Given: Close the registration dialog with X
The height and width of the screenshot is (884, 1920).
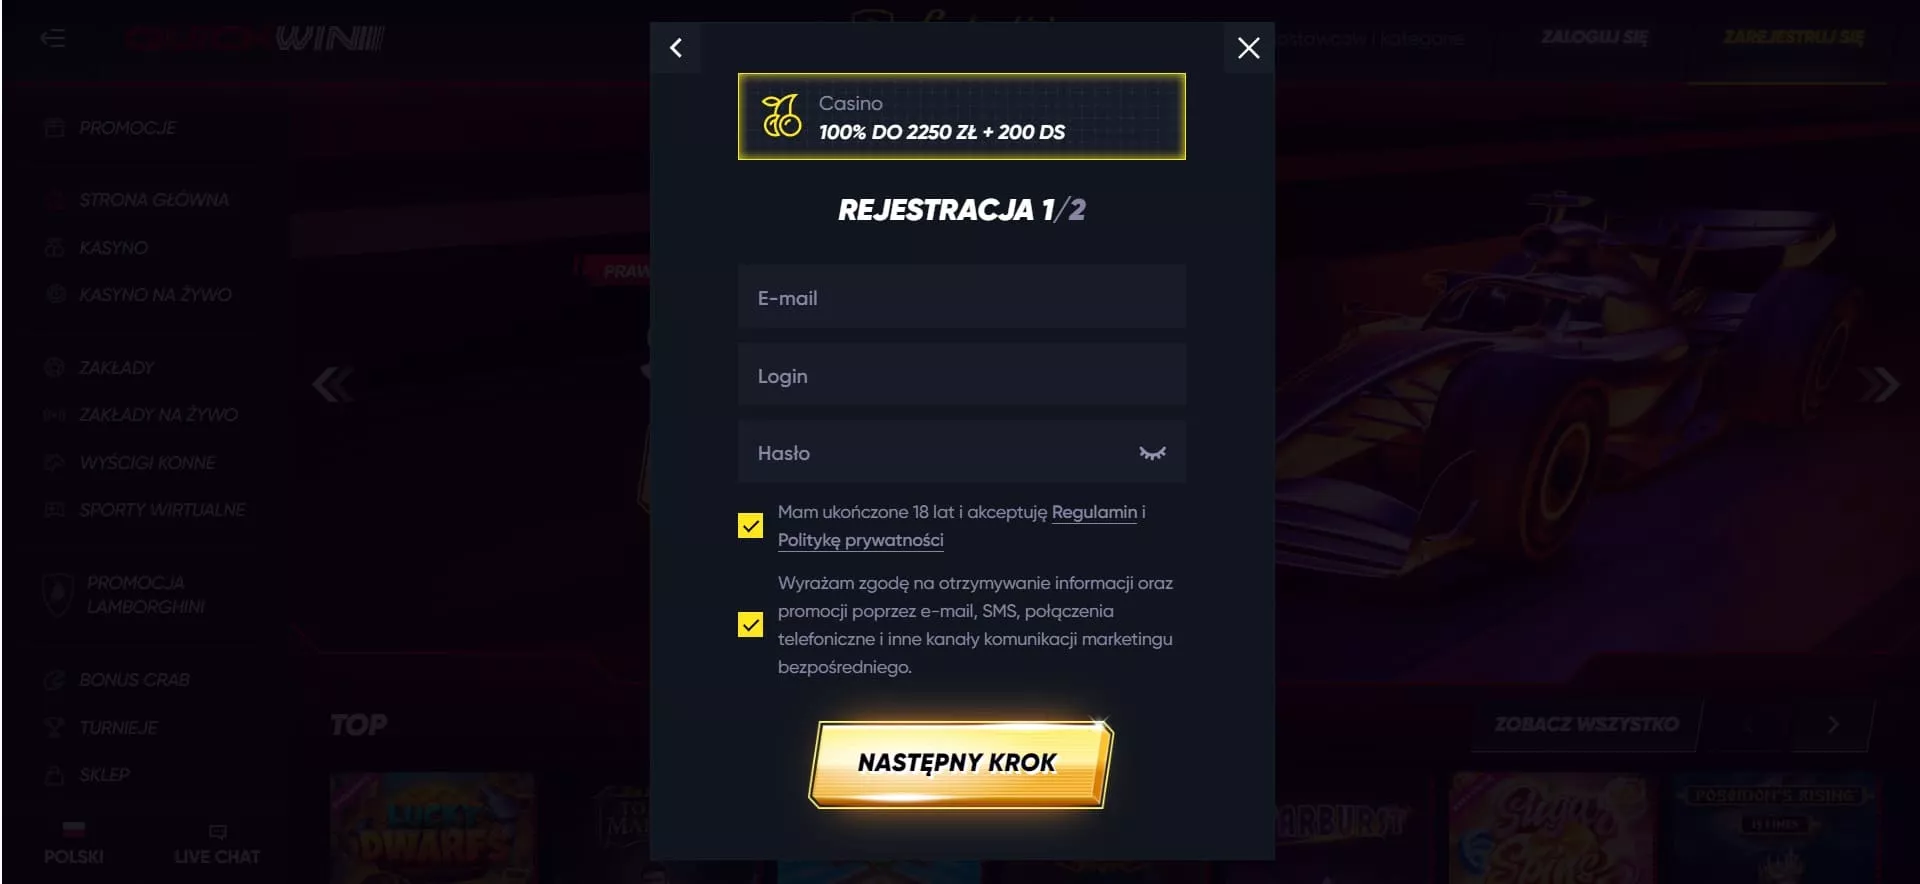Looking at the screenshot, I should click(x=1248, y=48).
